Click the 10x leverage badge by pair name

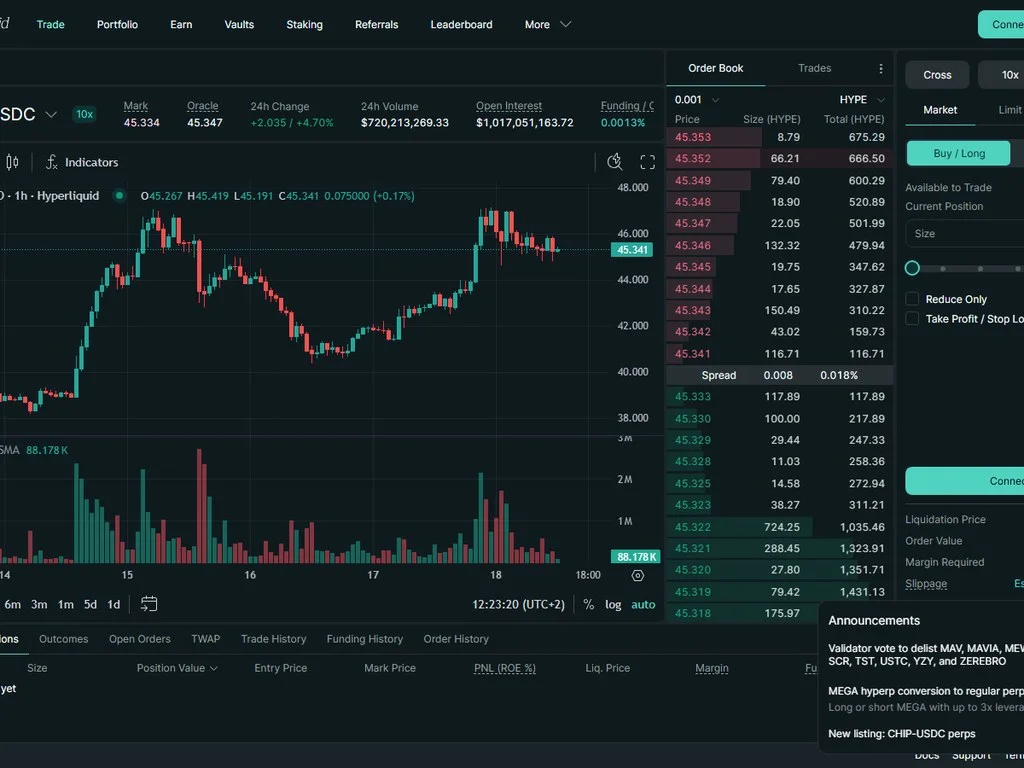[84, 114]
